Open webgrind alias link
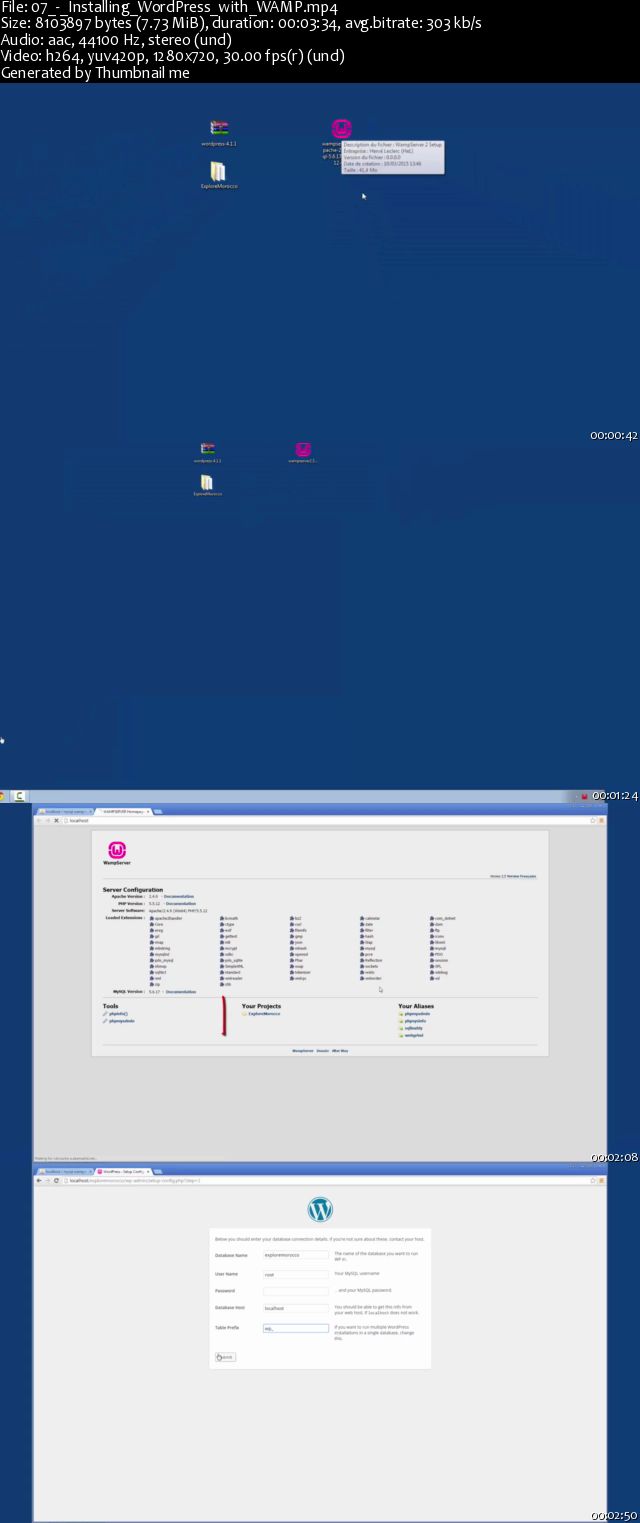This screenshot has height=1523, width=640. click(414, 1036)
